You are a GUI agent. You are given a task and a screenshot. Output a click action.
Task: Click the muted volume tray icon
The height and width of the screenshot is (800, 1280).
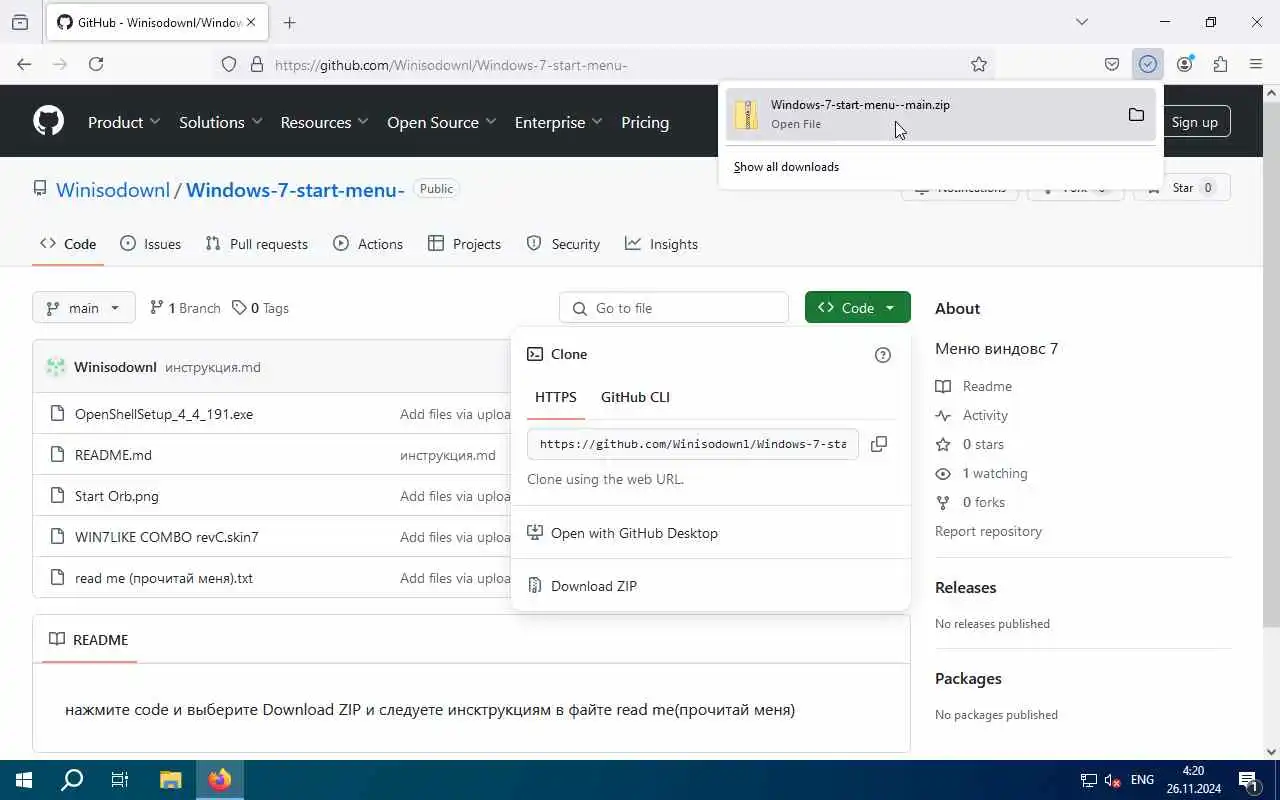tap(1113, 780)
